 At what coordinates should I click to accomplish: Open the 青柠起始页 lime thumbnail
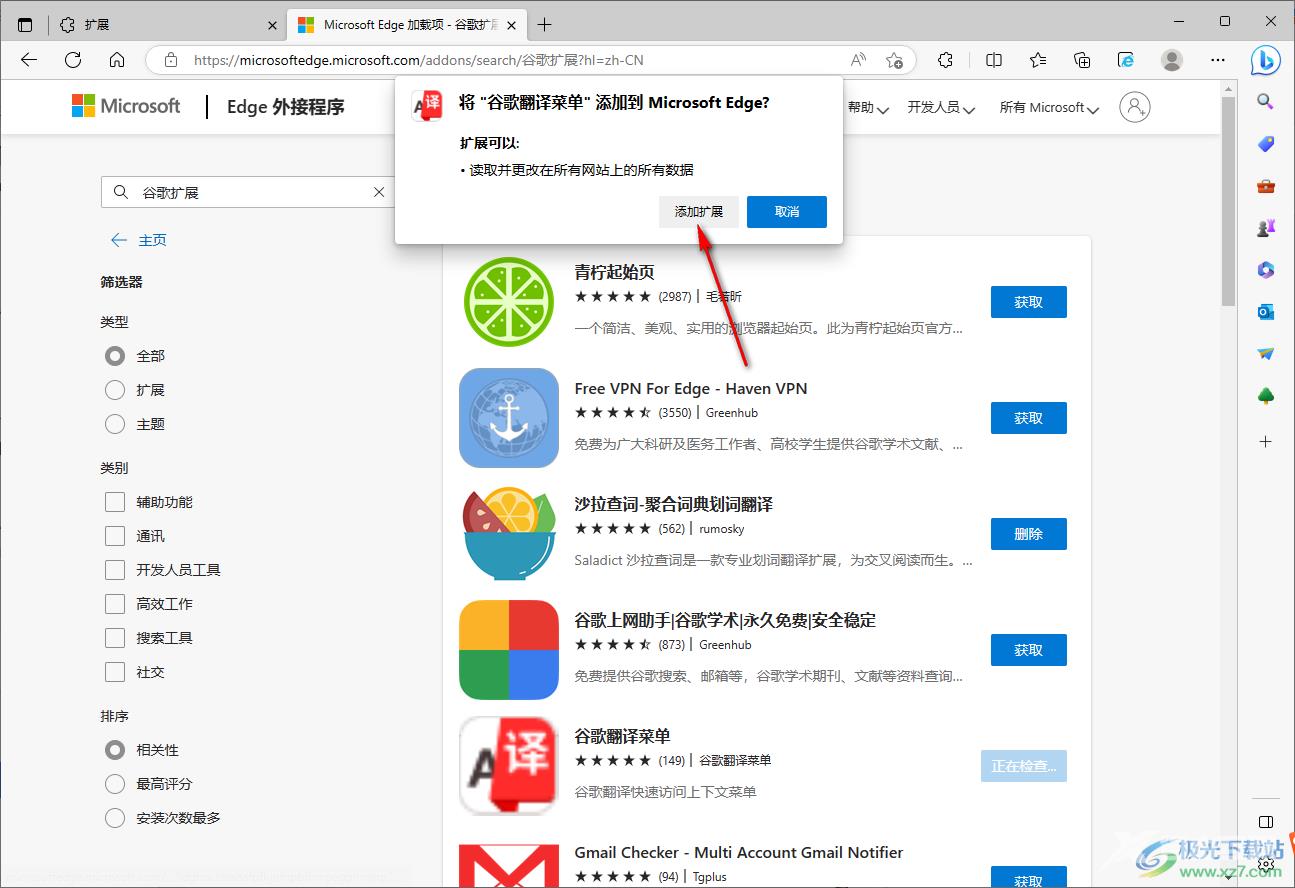click(509, 302)
